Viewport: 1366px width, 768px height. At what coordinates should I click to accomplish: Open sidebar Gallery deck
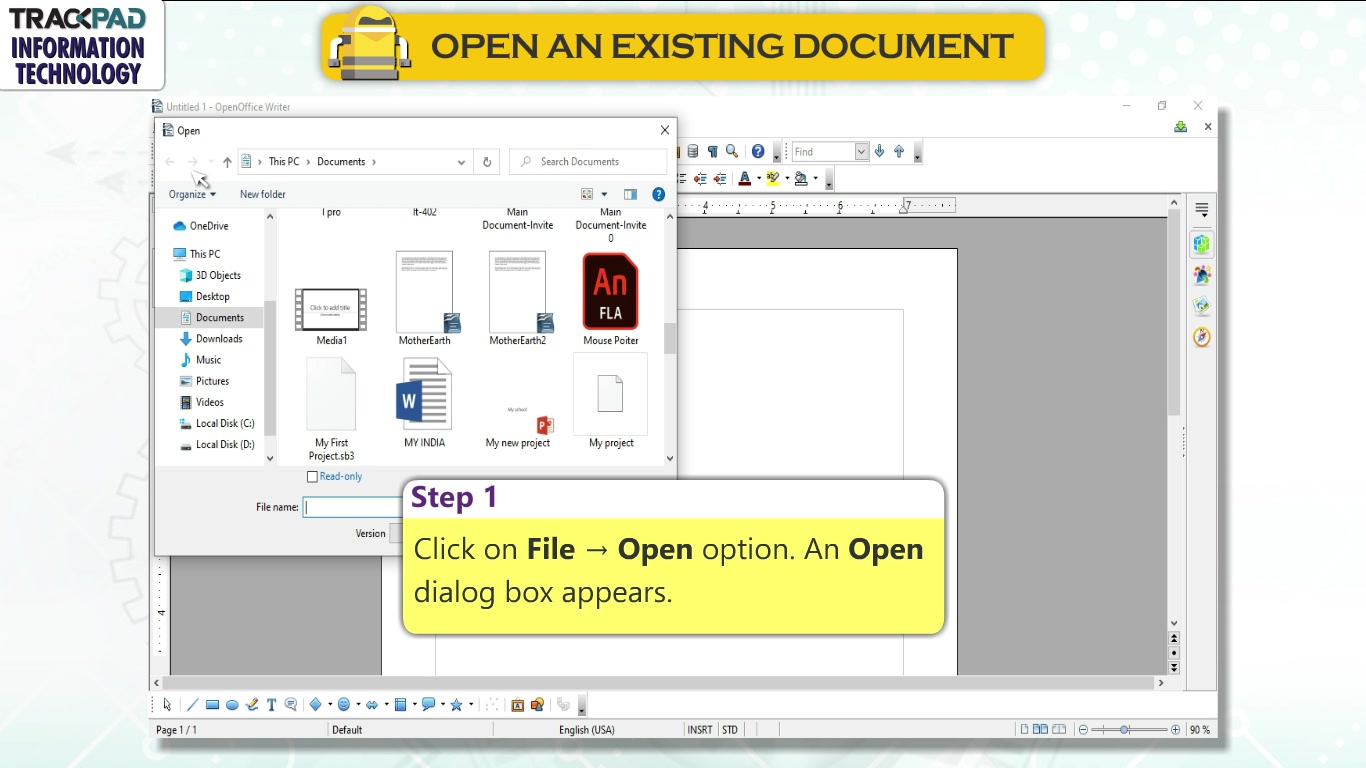(1202, 305)
